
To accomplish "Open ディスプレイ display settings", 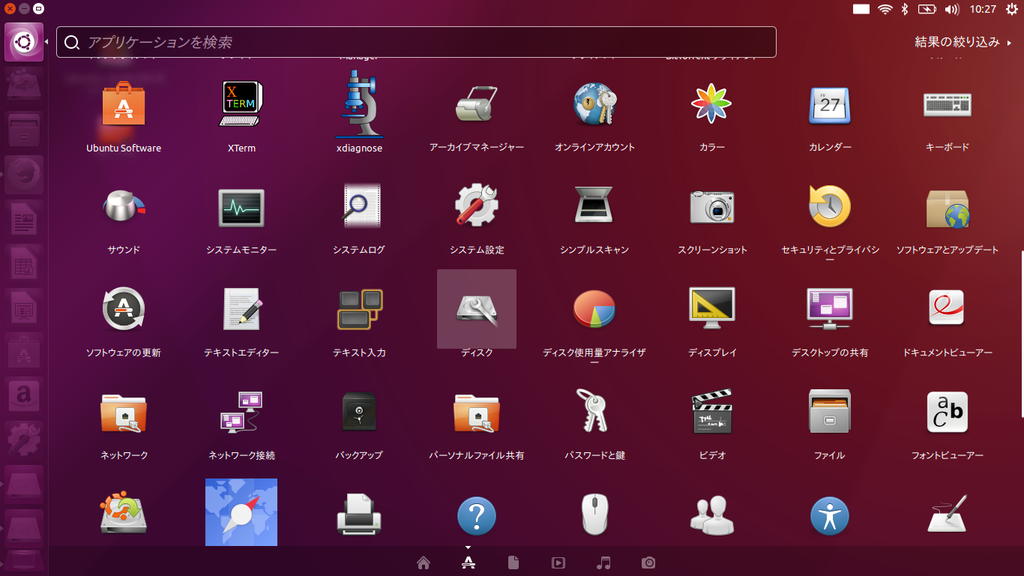I will [x=712, y=308].
